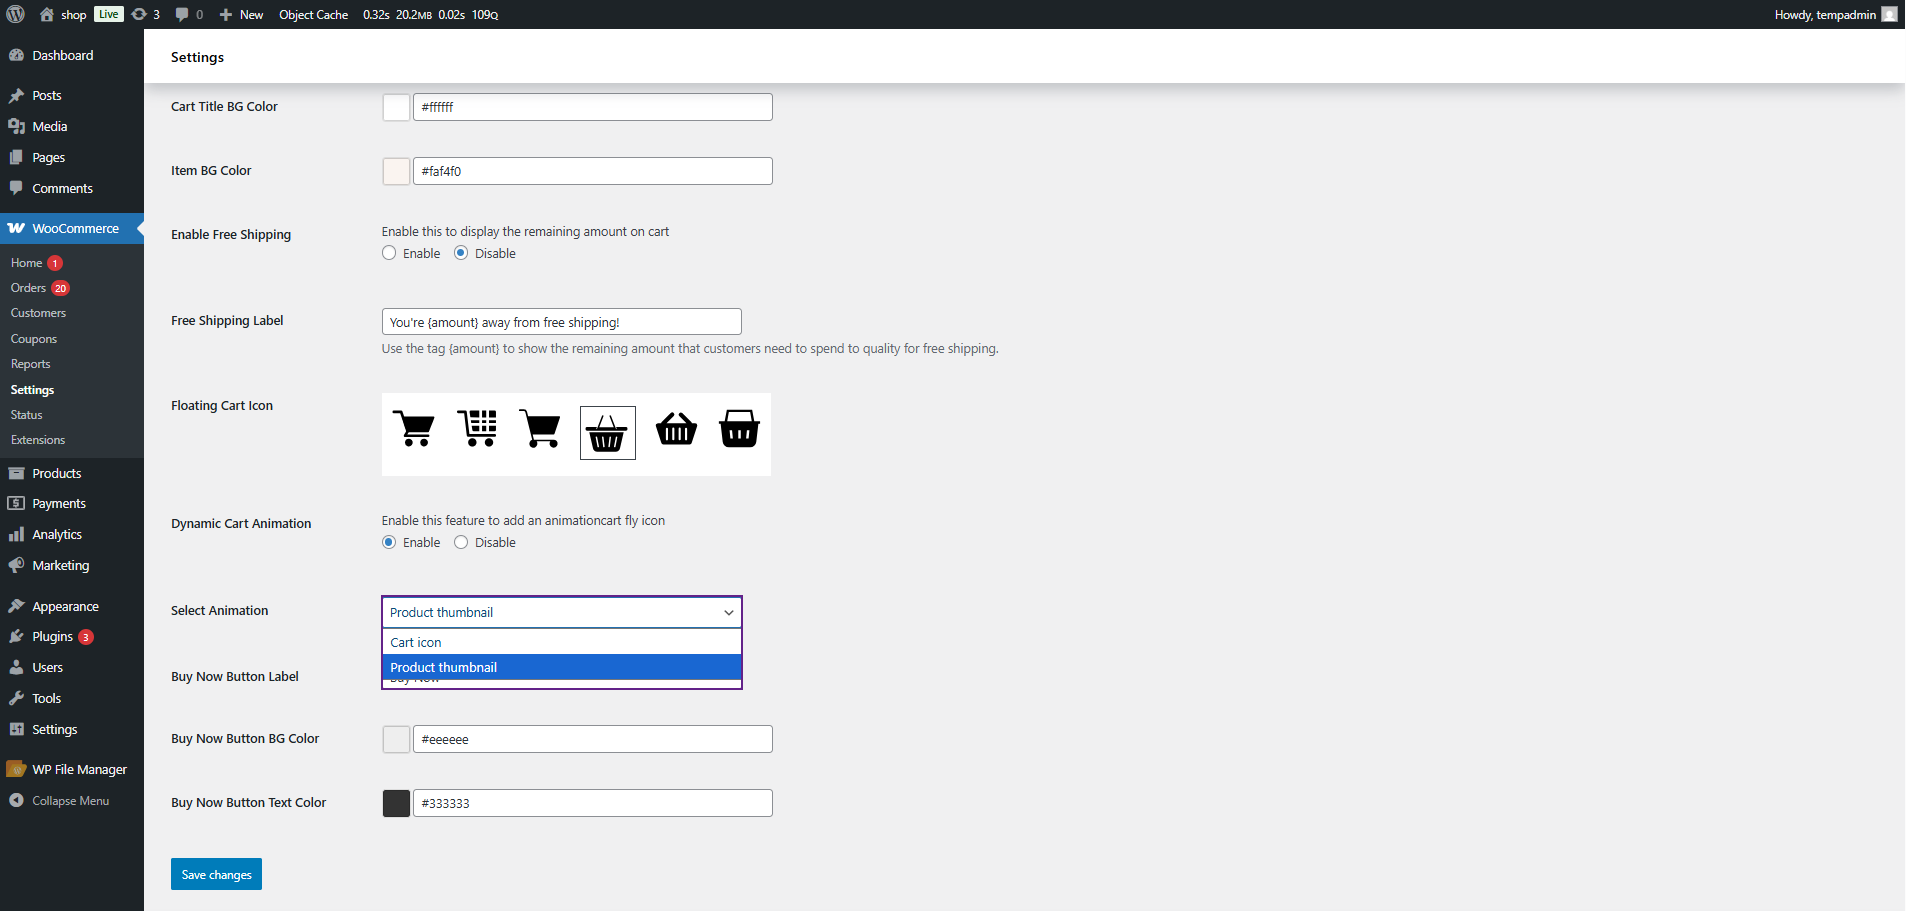Click the WordPress logo in admin bar
This screenshot has height=911, width=1906.
tap(16, 14)
